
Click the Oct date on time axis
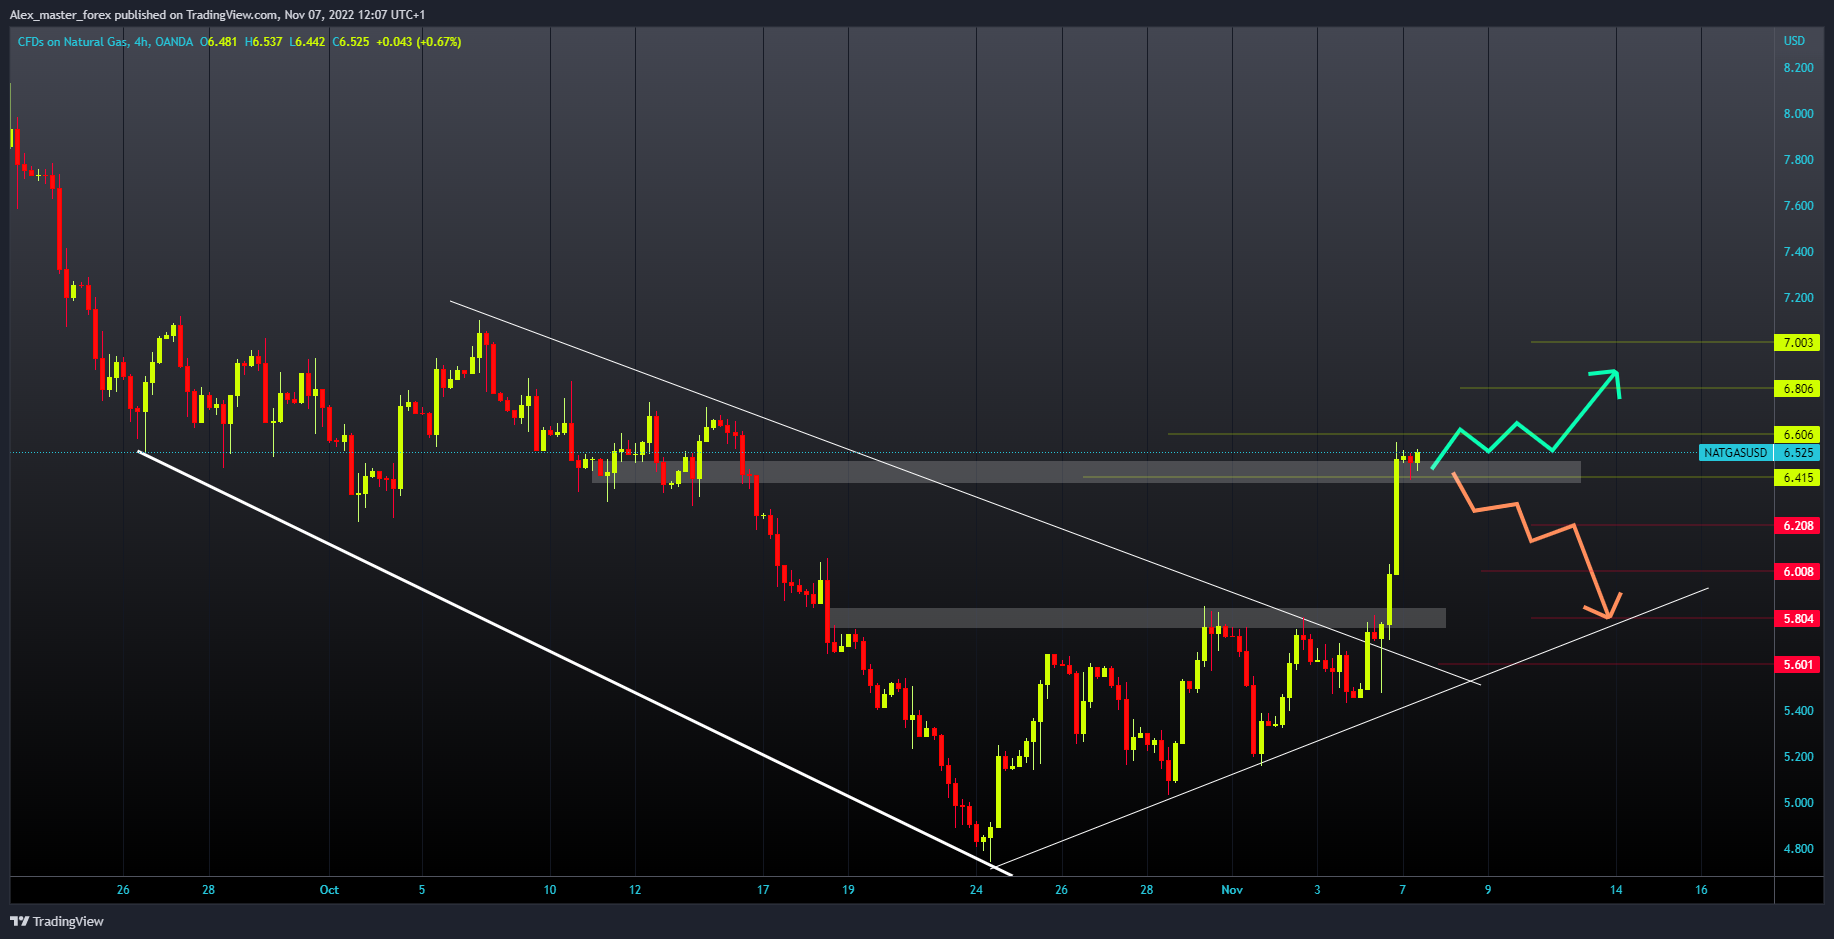tap(329, 889)
